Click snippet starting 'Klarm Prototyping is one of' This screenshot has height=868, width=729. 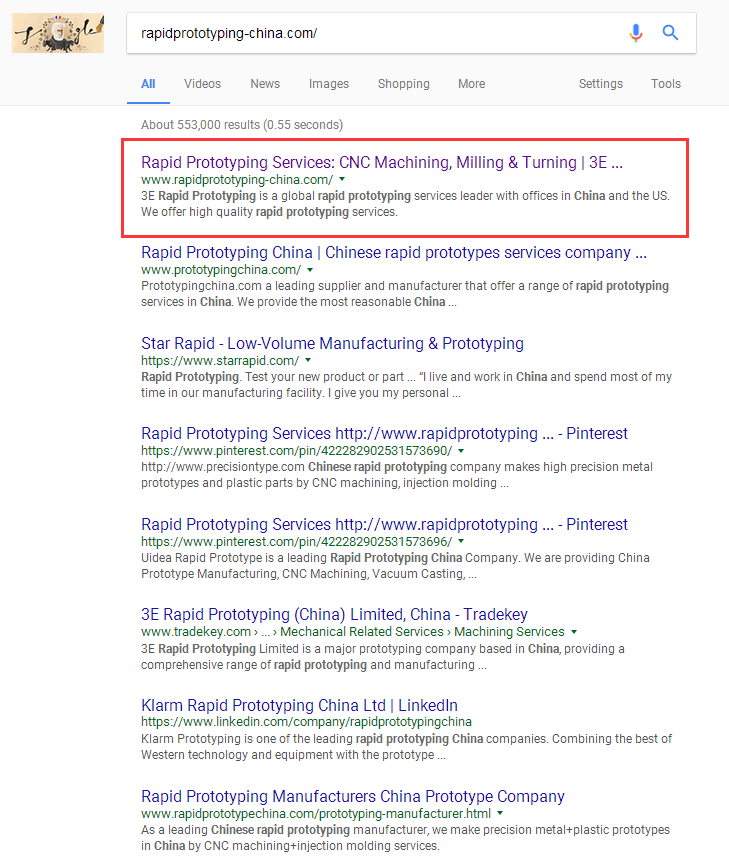point(406,747)
